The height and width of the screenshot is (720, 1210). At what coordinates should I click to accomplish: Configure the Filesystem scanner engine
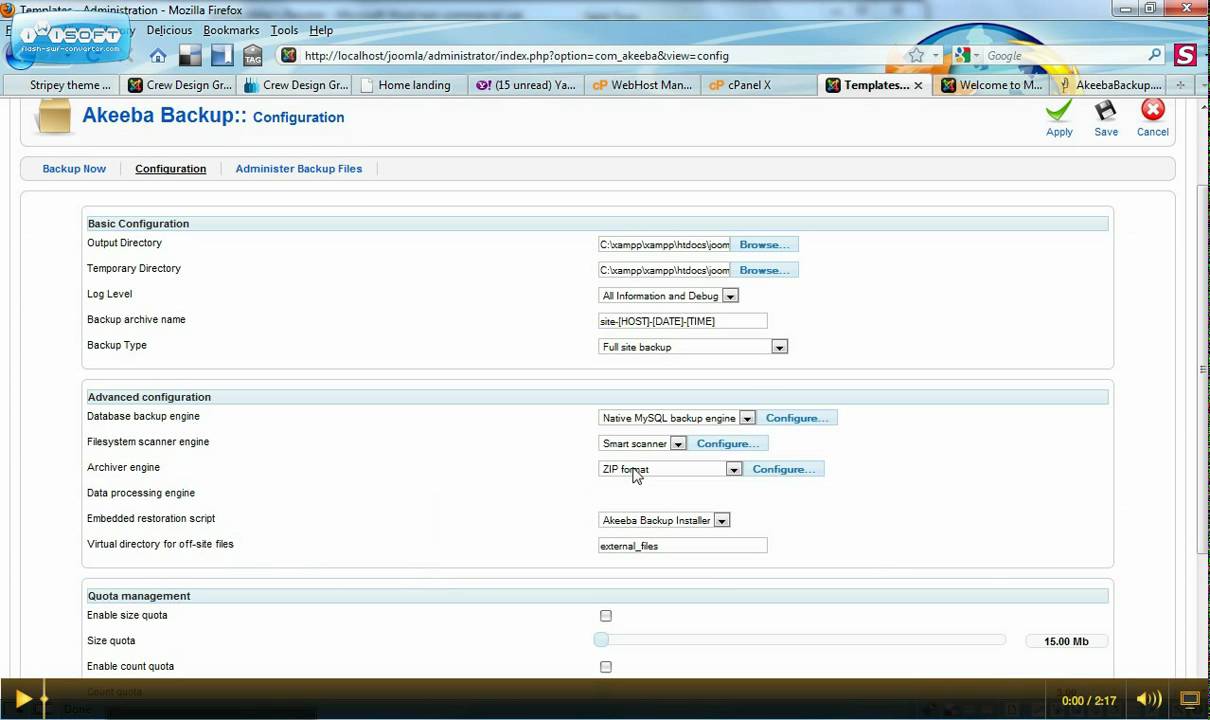click(727, 444)
